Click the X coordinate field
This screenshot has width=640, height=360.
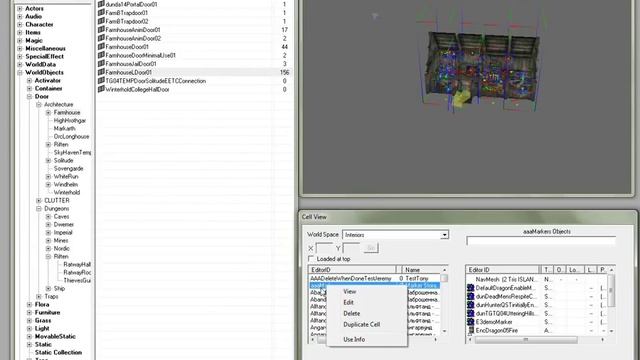pos(324,248)
